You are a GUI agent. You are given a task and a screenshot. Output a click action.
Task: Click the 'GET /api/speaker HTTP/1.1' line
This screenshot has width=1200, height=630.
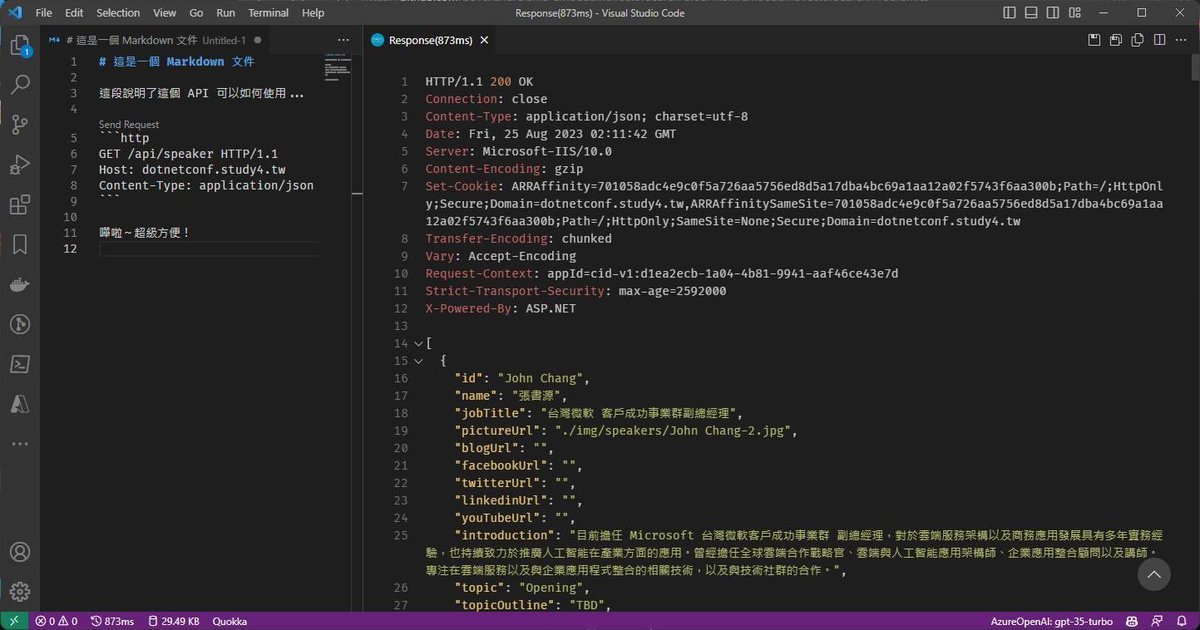pyautogui.click(x=188, y=154)
